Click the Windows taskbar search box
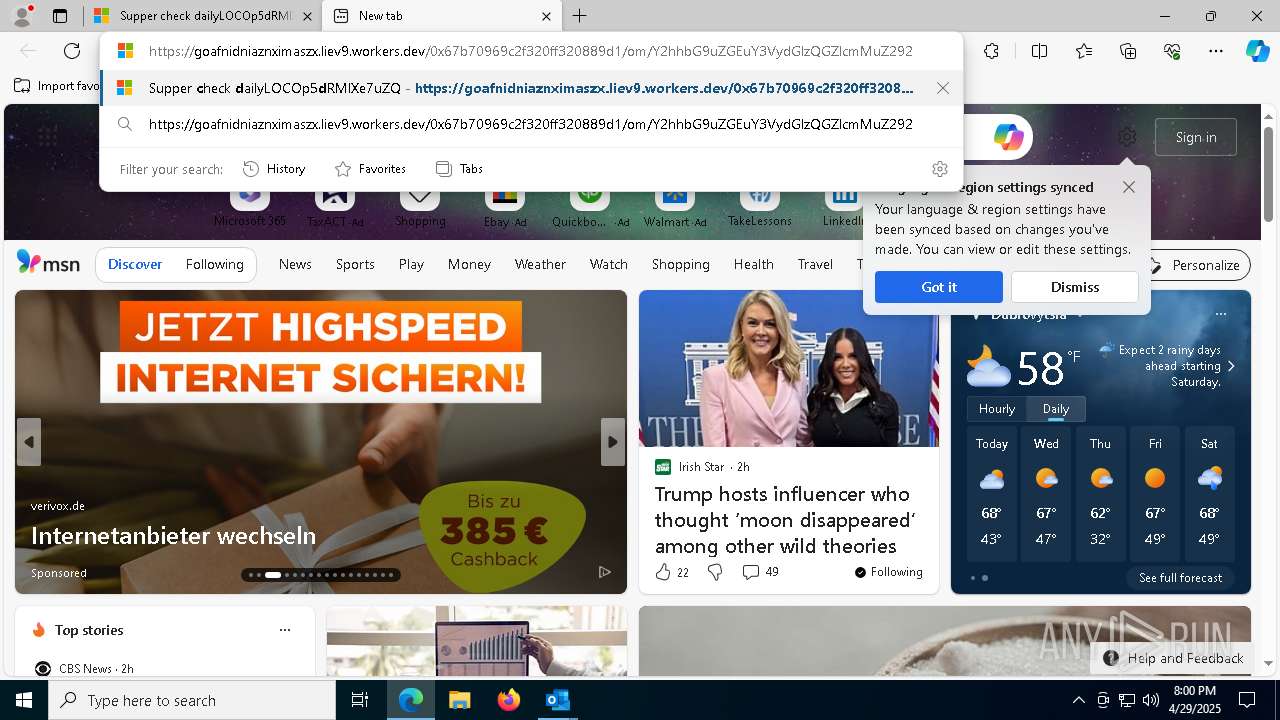 tap(192, 700)
